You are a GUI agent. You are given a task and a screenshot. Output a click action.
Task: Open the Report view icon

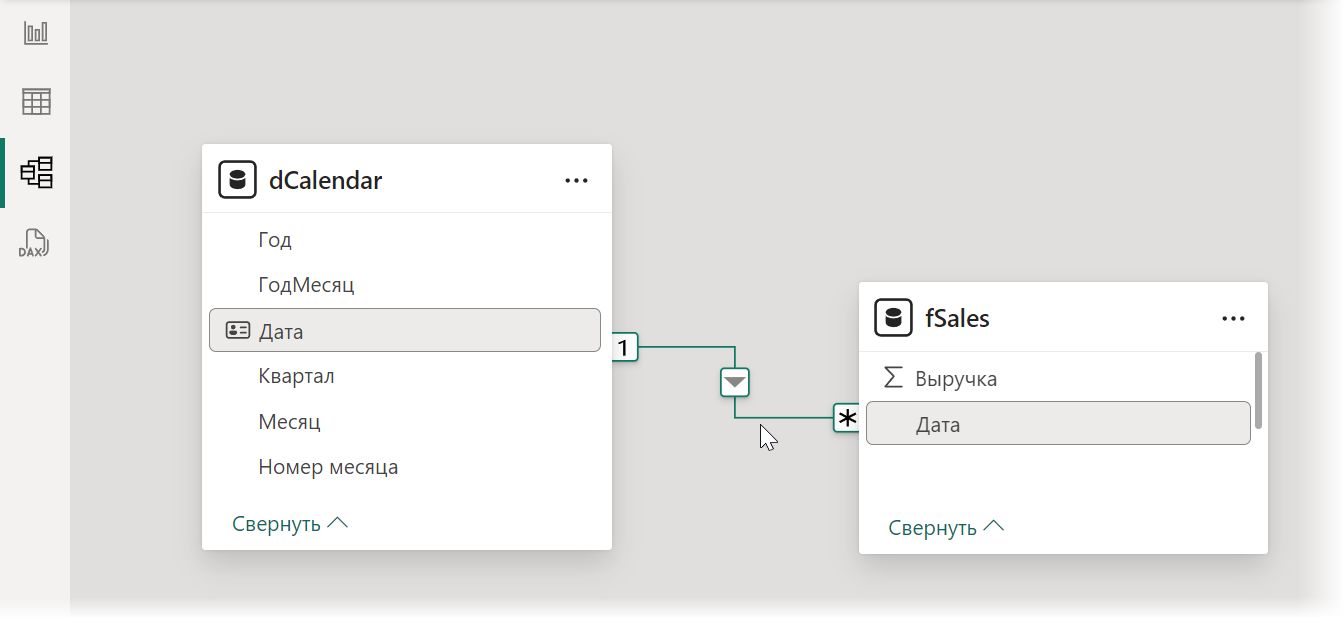[x=36, y=32]
